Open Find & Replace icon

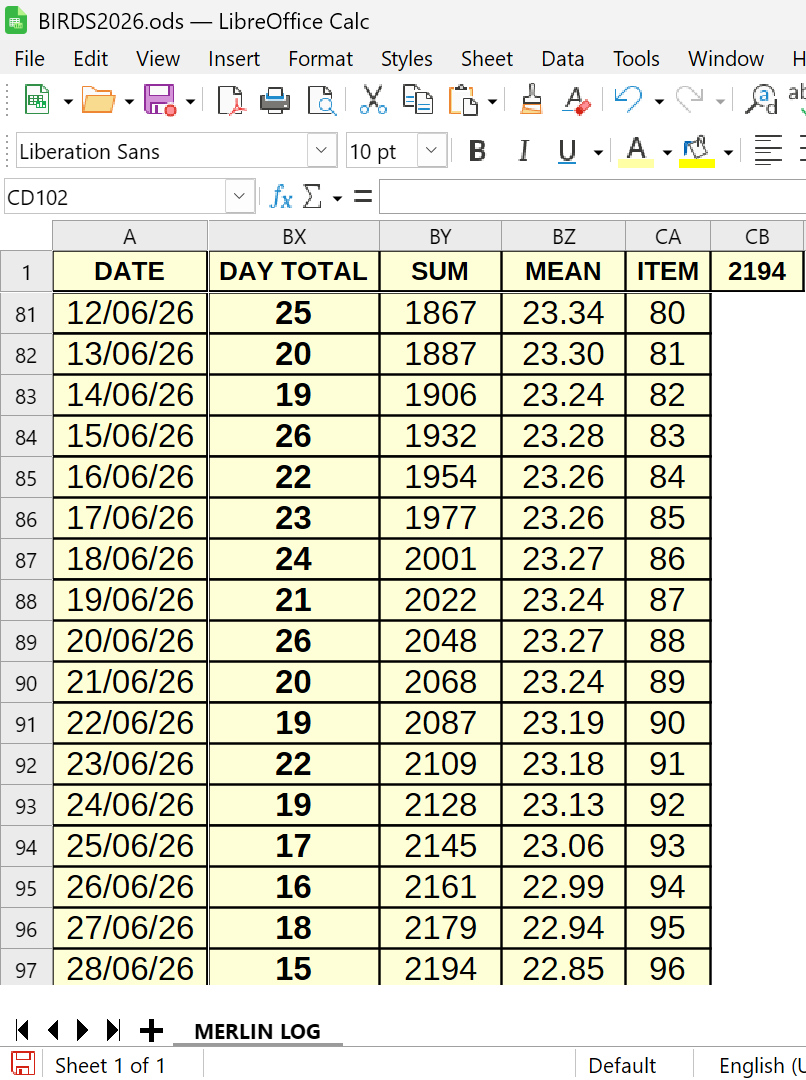pyautogui.click(x=762, y=100)
